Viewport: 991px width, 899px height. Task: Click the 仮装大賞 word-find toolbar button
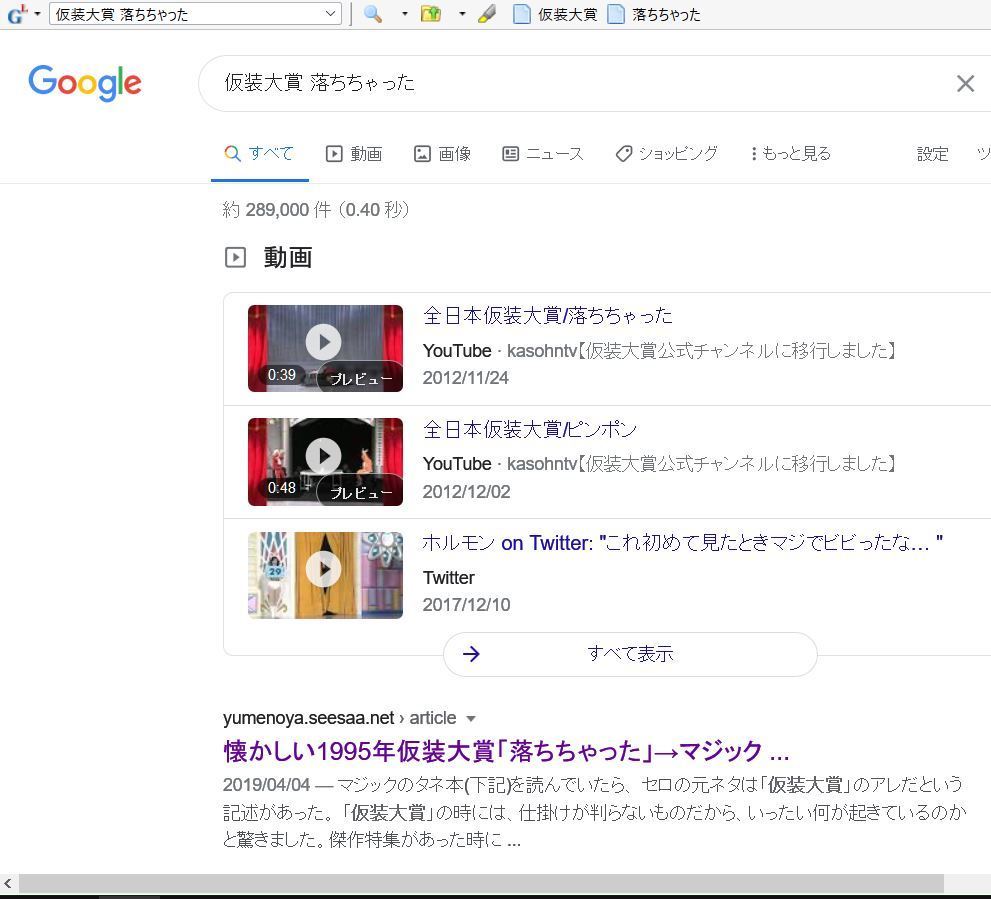click(556, 15)
